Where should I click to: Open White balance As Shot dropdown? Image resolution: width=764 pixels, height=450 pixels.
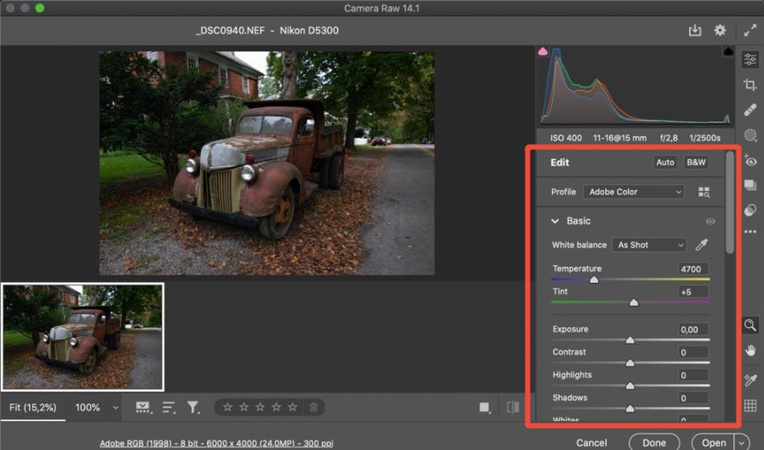point(649,245)
